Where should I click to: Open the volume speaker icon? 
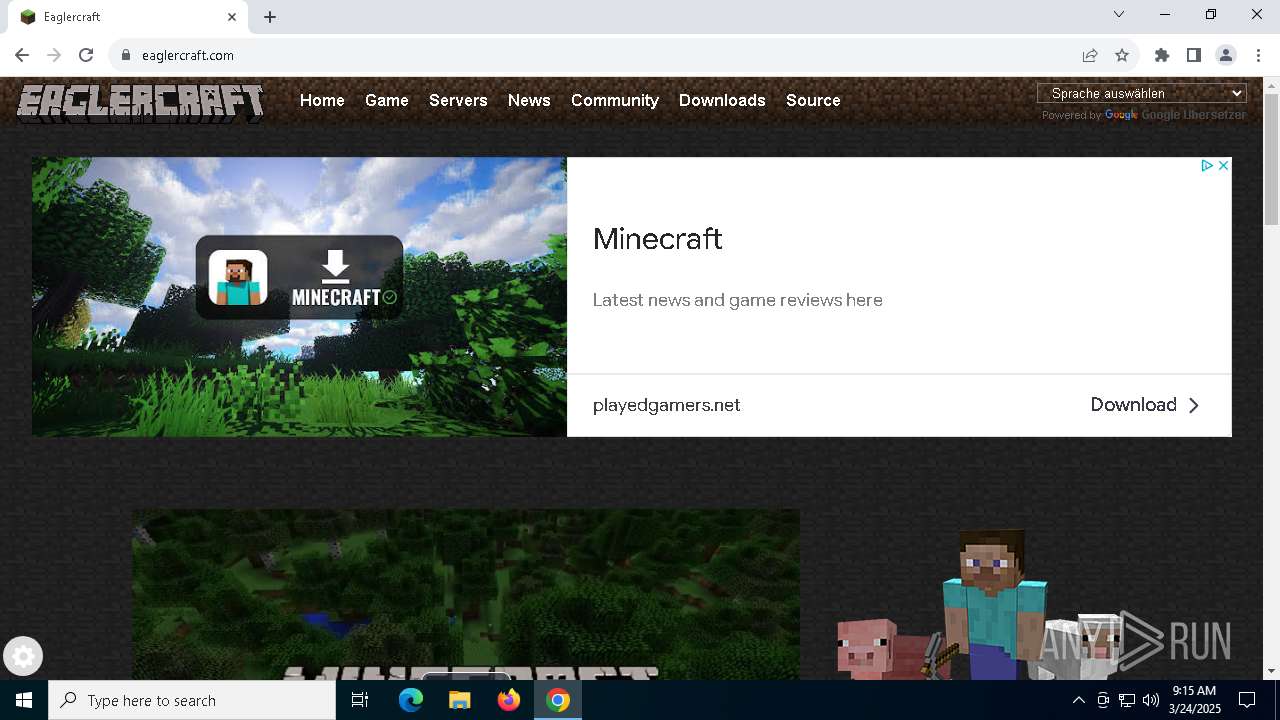[1150, 700]
